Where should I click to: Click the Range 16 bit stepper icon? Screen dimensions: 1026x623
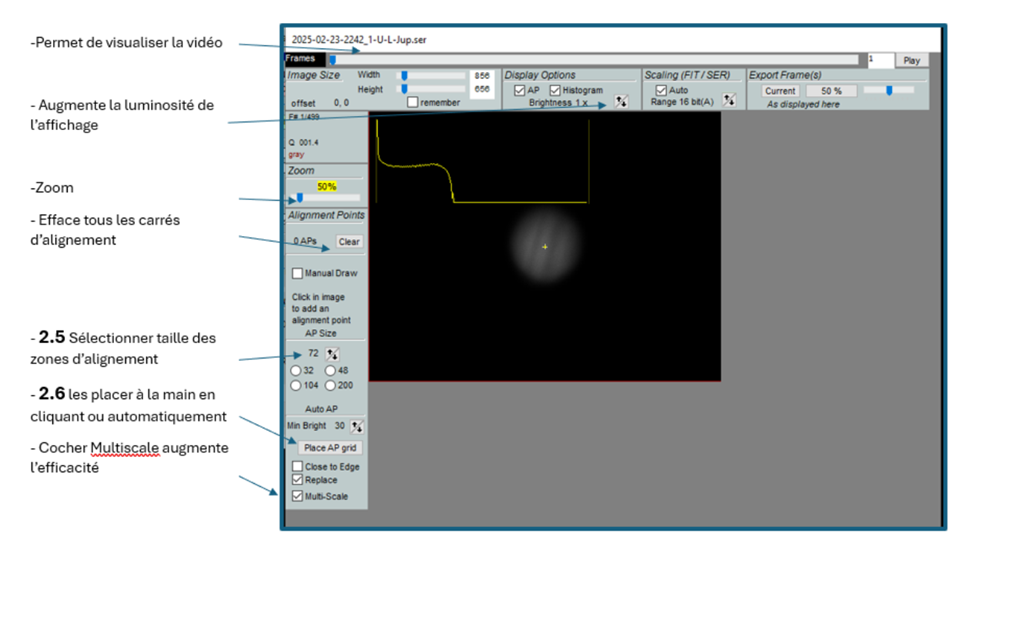pyautogui.click(x=728, y=100)
